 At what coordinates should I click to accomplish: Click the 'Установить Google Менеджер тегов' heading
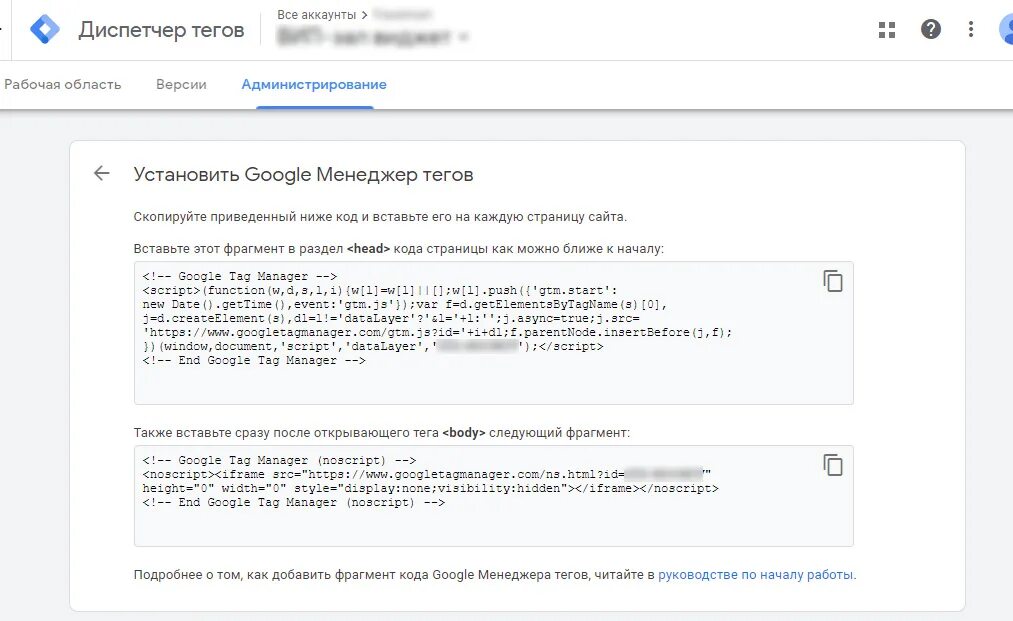tap(303, 175)
